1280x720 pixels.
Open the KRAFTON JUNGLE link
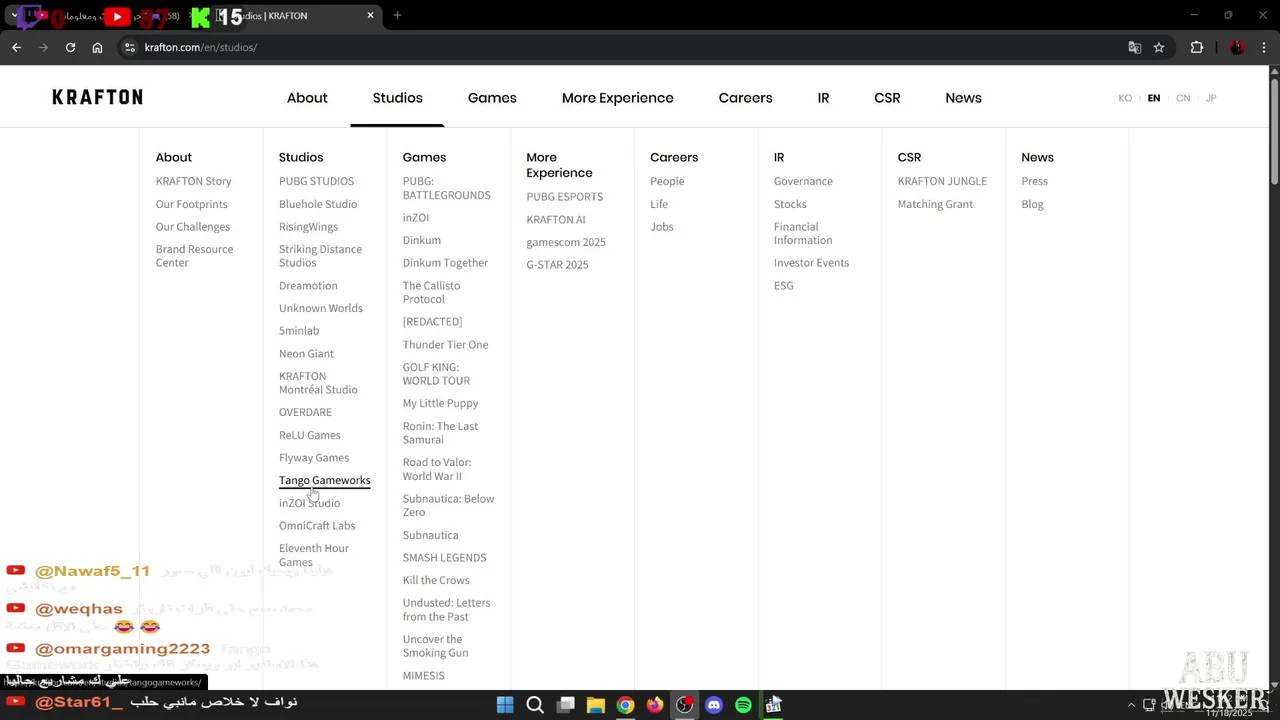941,181
